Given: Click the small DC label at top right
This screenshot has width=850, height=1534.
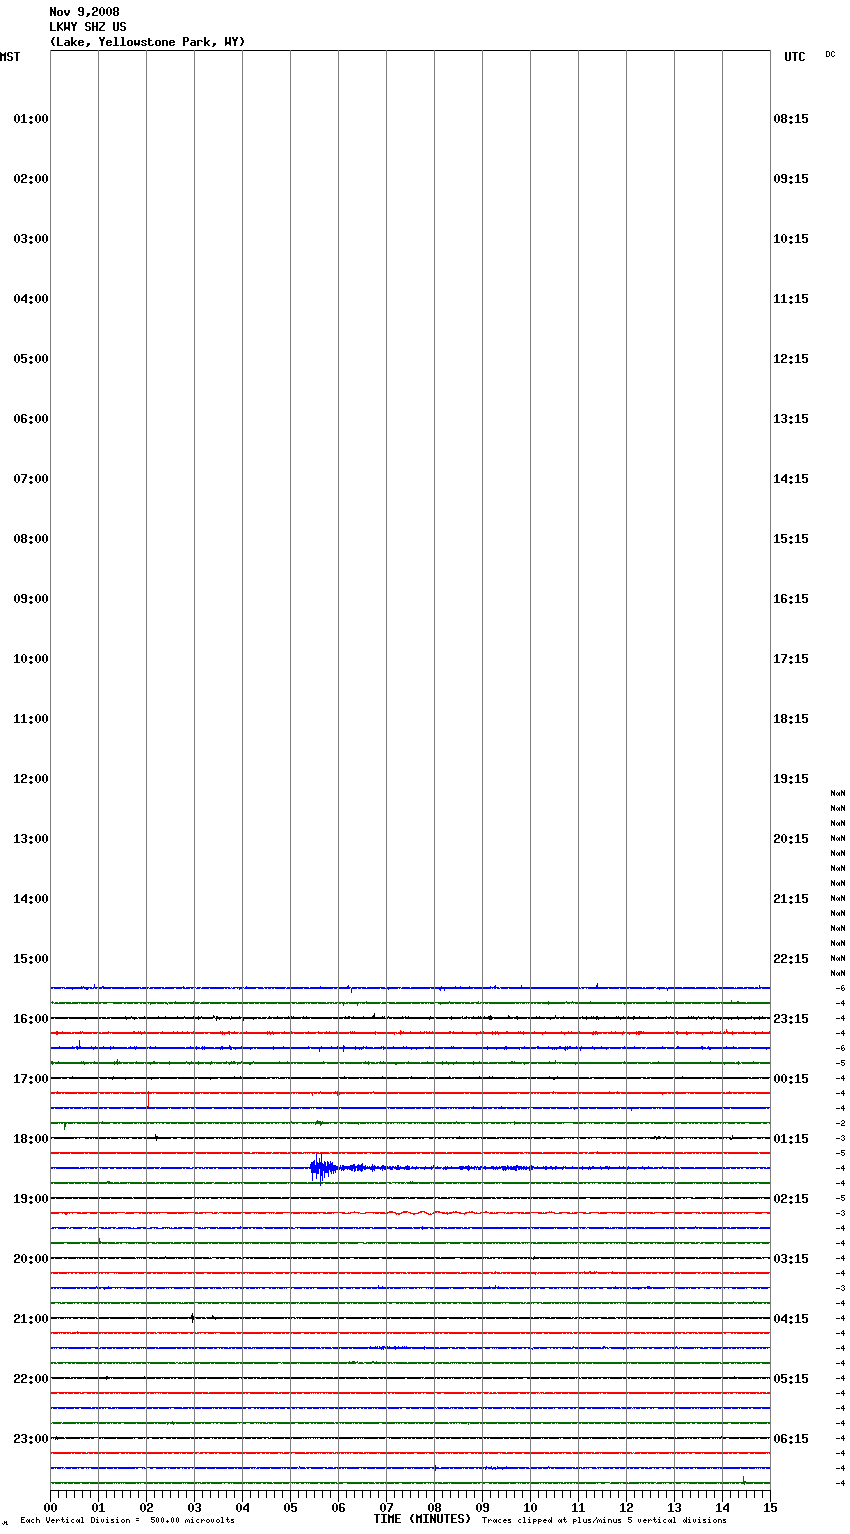Looking at the screenshot, I should (830, 54).
